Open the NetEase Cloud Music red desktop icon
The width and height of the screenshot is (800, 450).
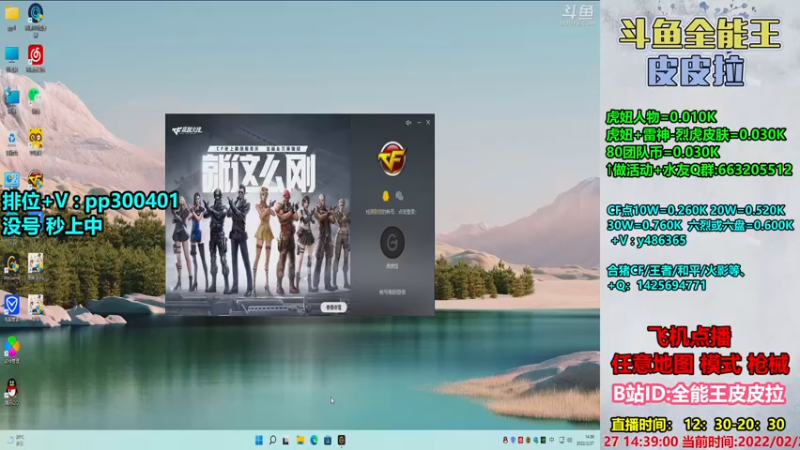[35, 55]
